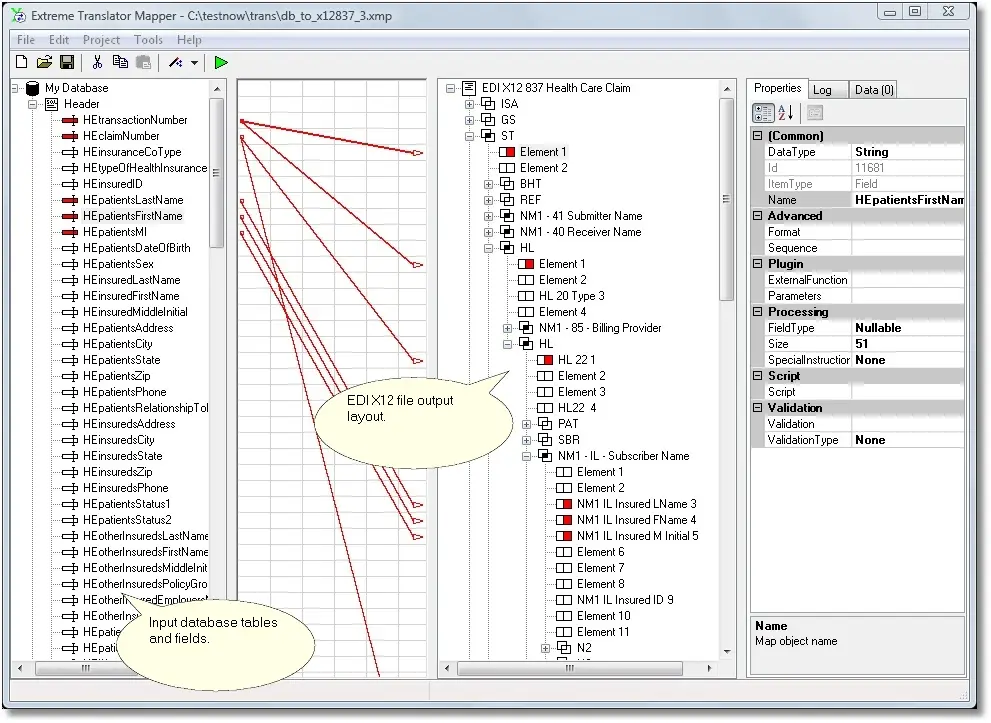Collapse the My Database root node
Screen dimensions: 991x723
pos(15,88)
